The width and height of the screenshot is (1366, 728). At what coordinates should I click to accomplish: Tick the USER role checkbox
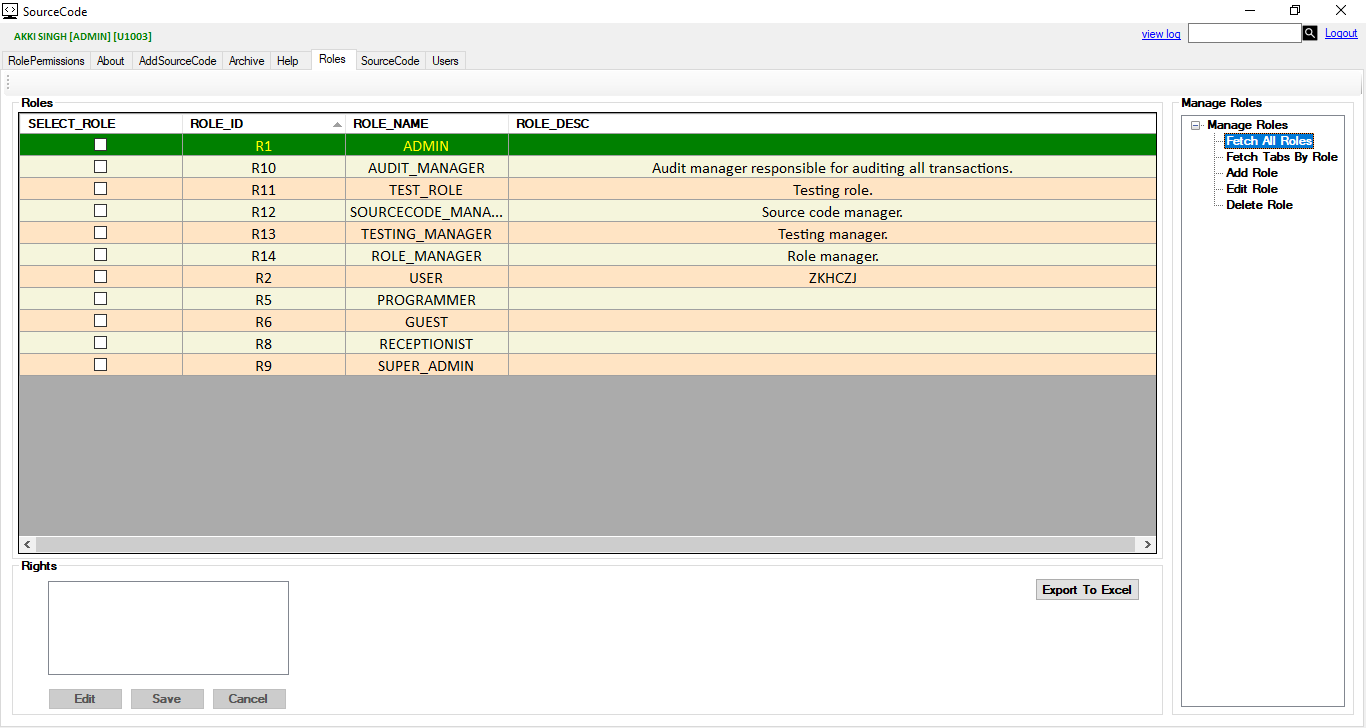click(100, 277)
